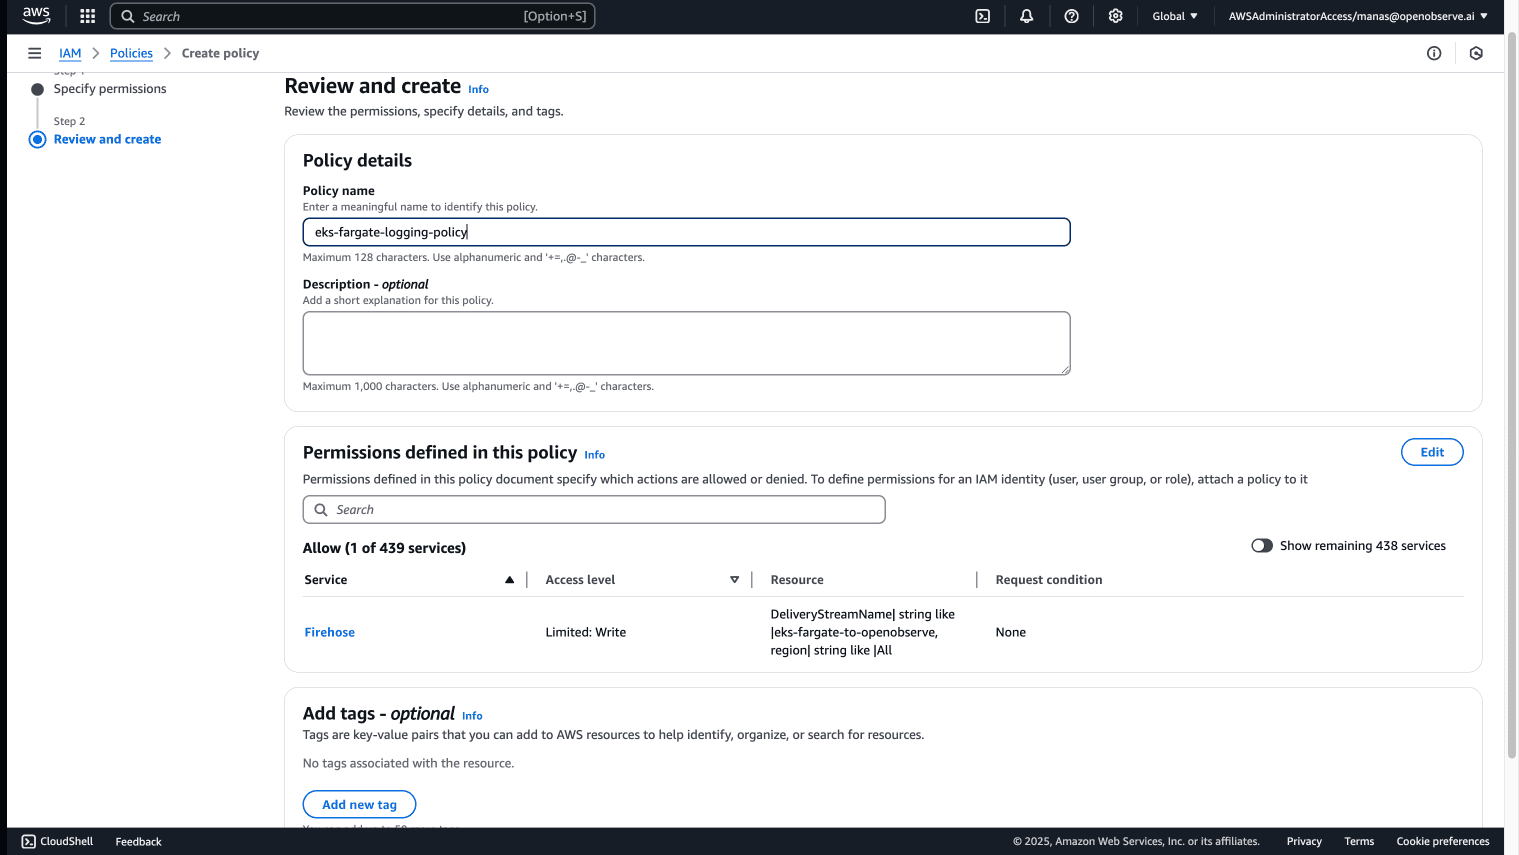The image size is (1519, 855).
Task: Click the AWS logo home icon
Action: coord(36,16)
